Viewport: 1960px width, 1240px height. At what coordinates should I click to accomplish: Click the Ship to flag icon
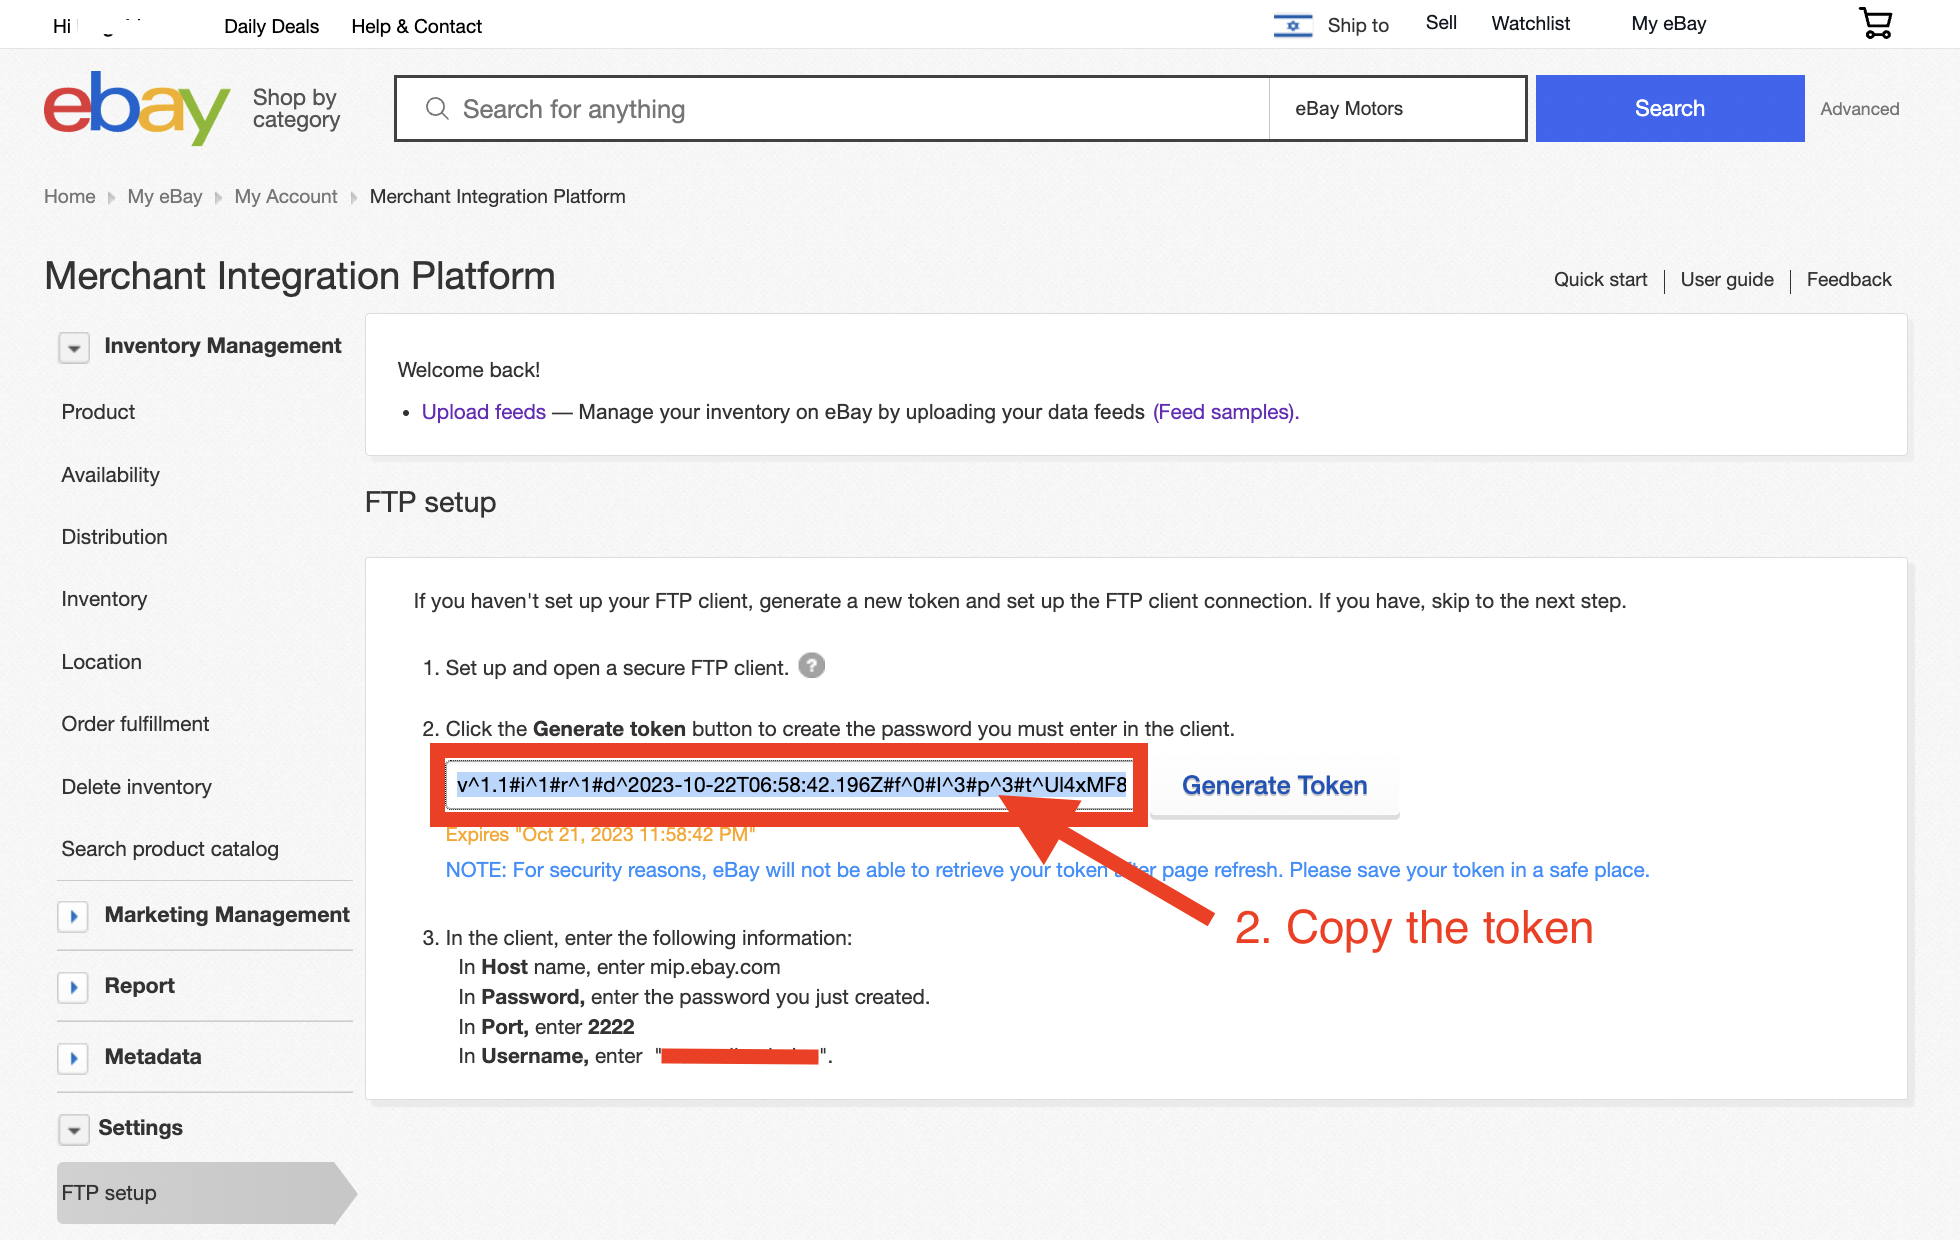click(1292, 25)
